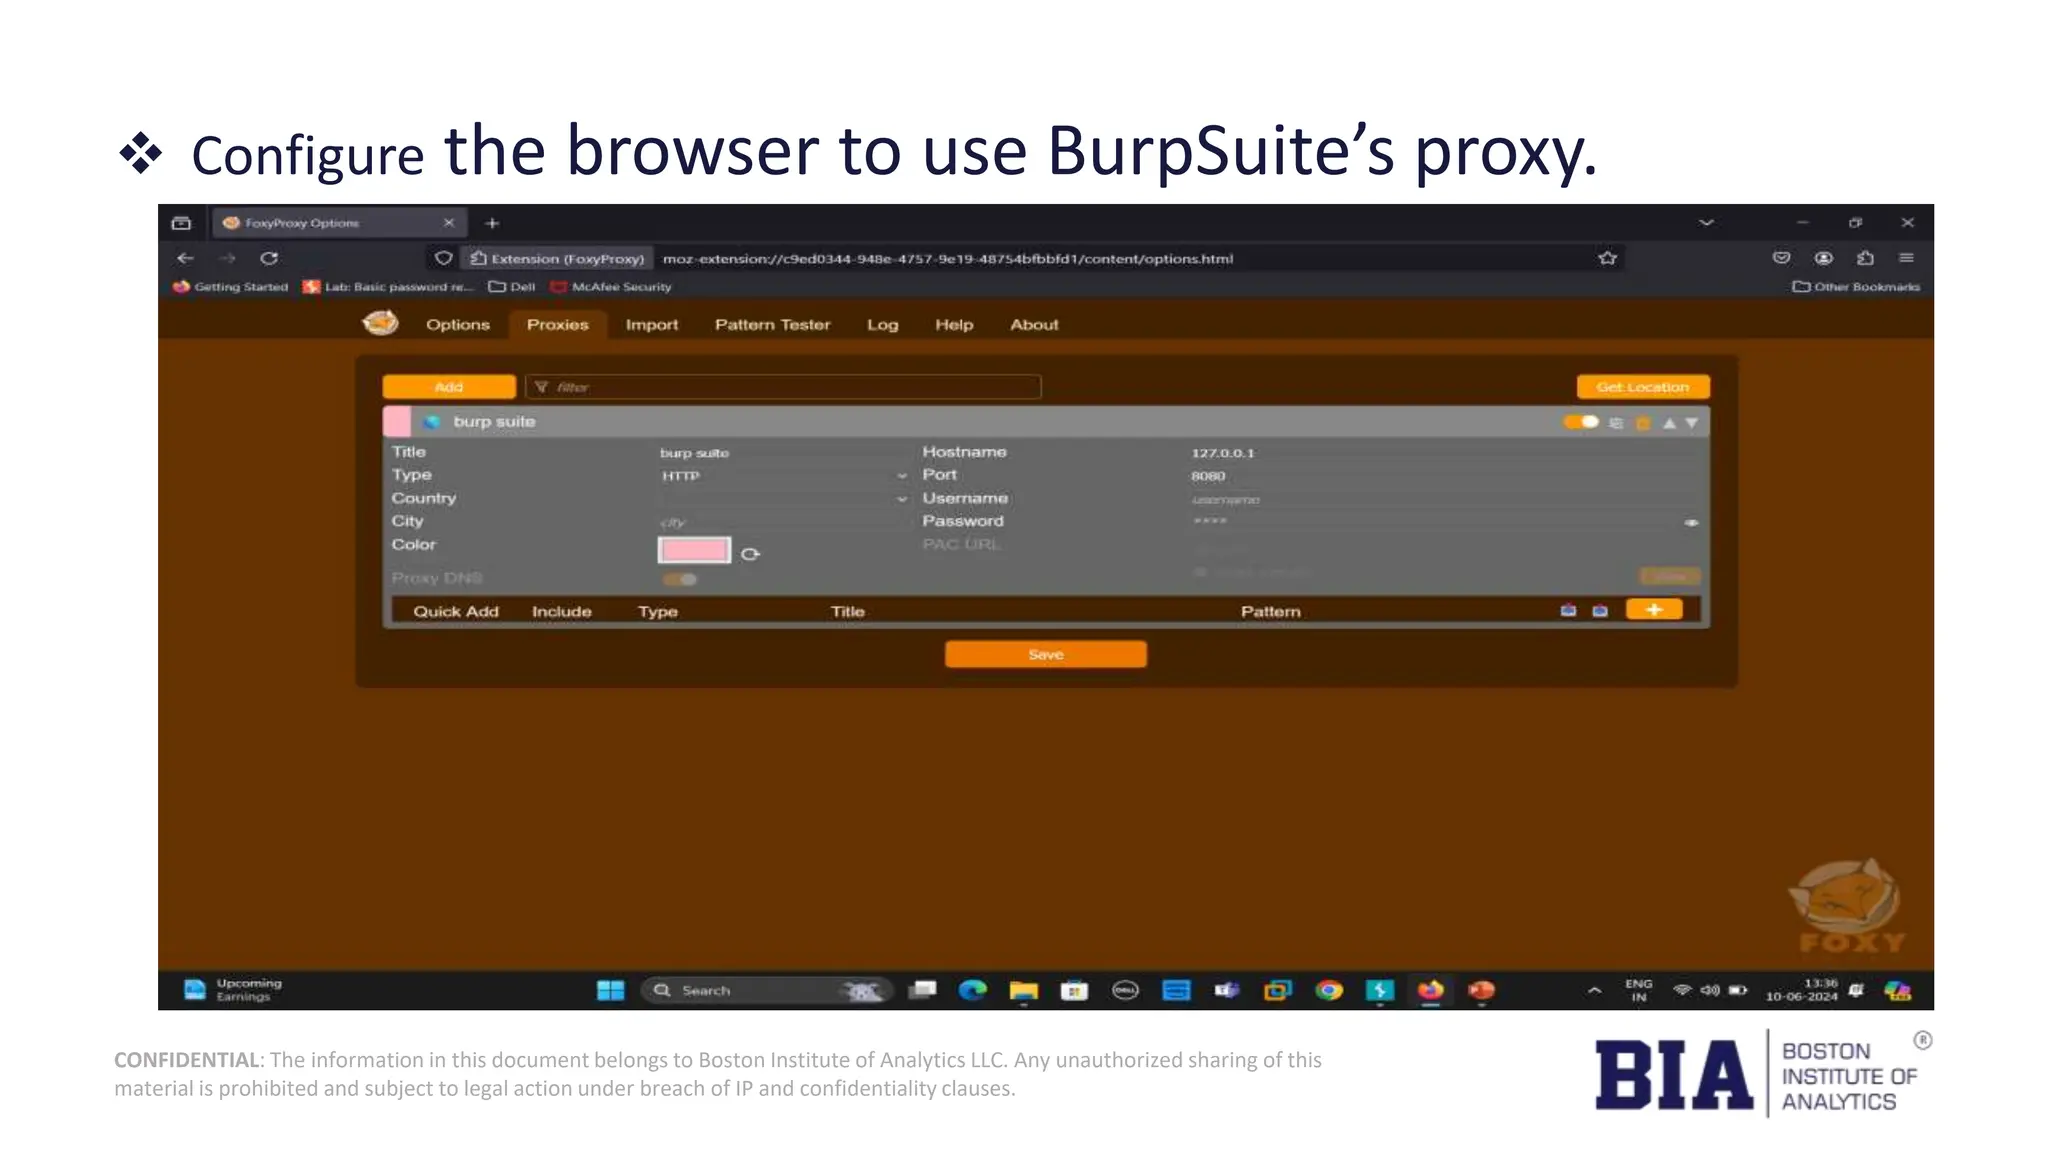2048x1152 pixels.
Task: Switch to the Help tab
Action: 954,325
